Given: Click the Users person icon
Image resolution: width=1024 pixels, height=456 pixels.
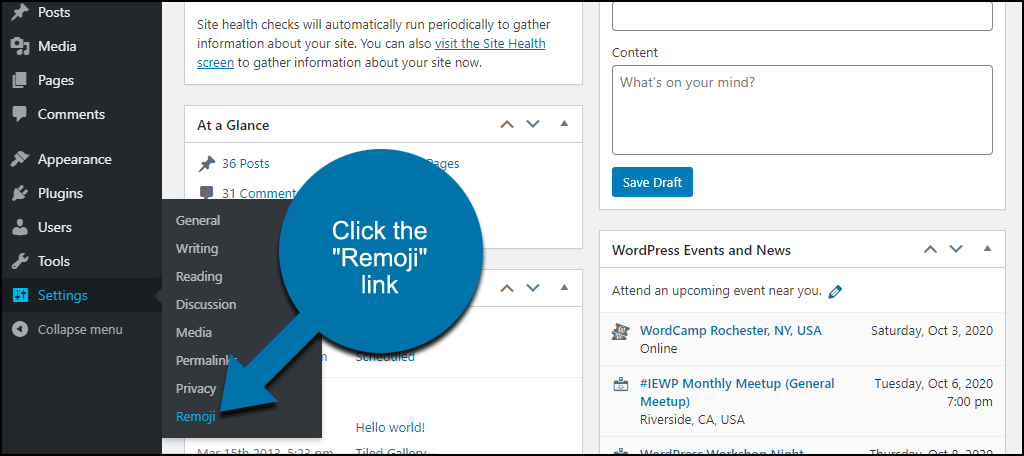Looking at the screenshot, I should coord(19,227).
